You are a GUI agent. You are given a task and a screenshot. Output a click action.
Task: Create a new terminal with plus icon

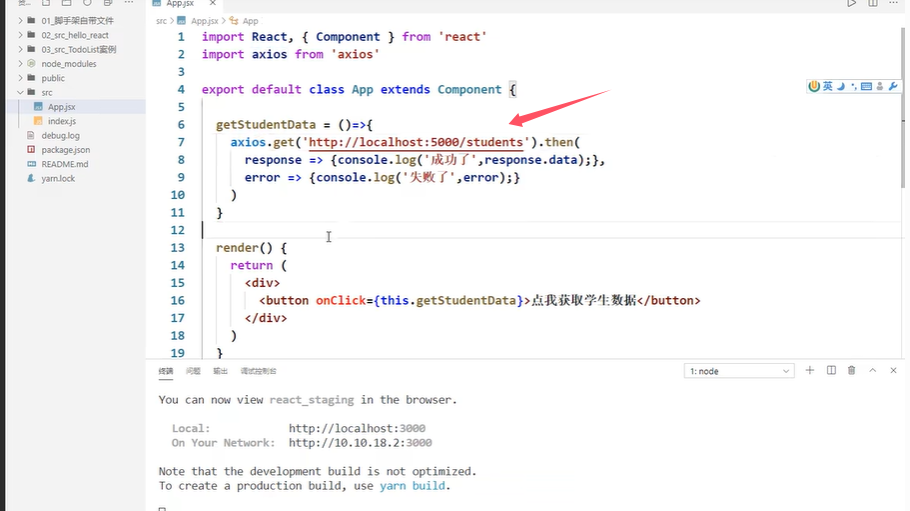[810, 370]
